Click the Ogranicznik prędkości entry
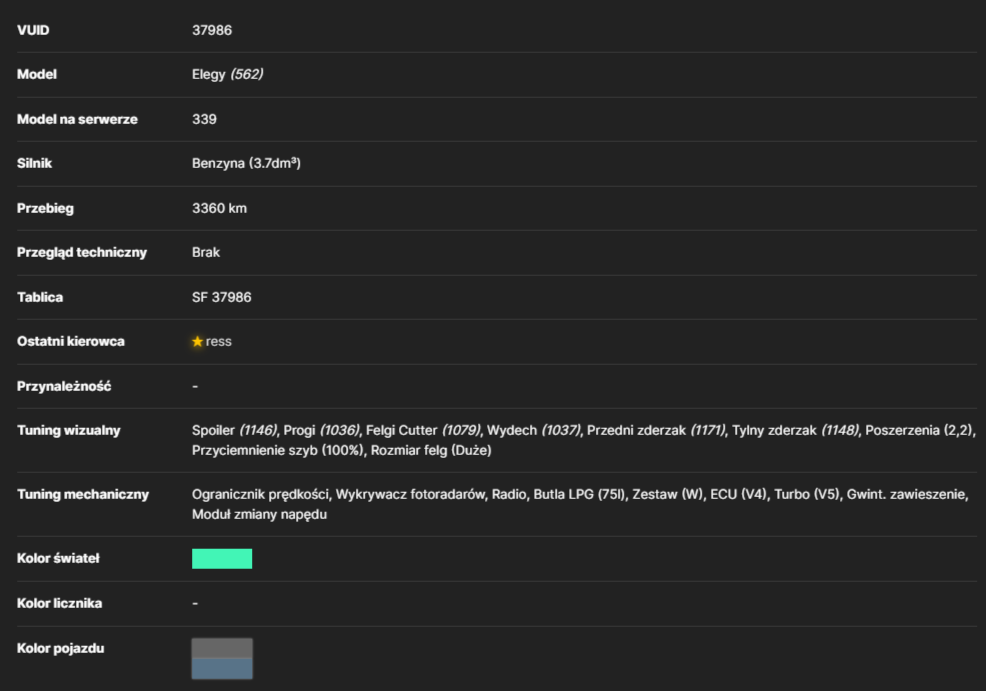The width and height of the screenshot is (986, 691). coord(260,494)
